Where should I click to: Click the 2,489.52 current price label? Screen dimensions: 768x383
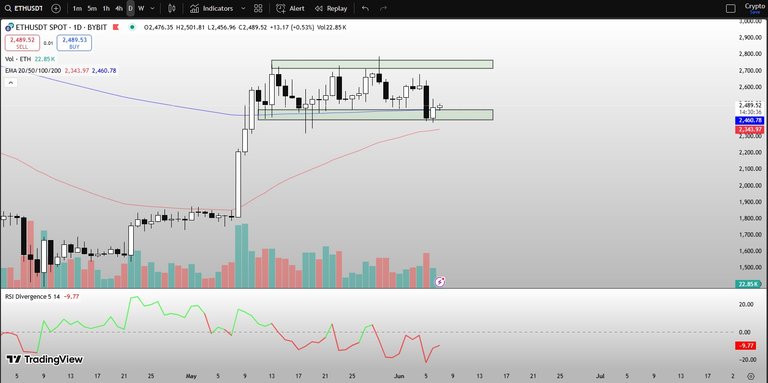pos(750,105)
